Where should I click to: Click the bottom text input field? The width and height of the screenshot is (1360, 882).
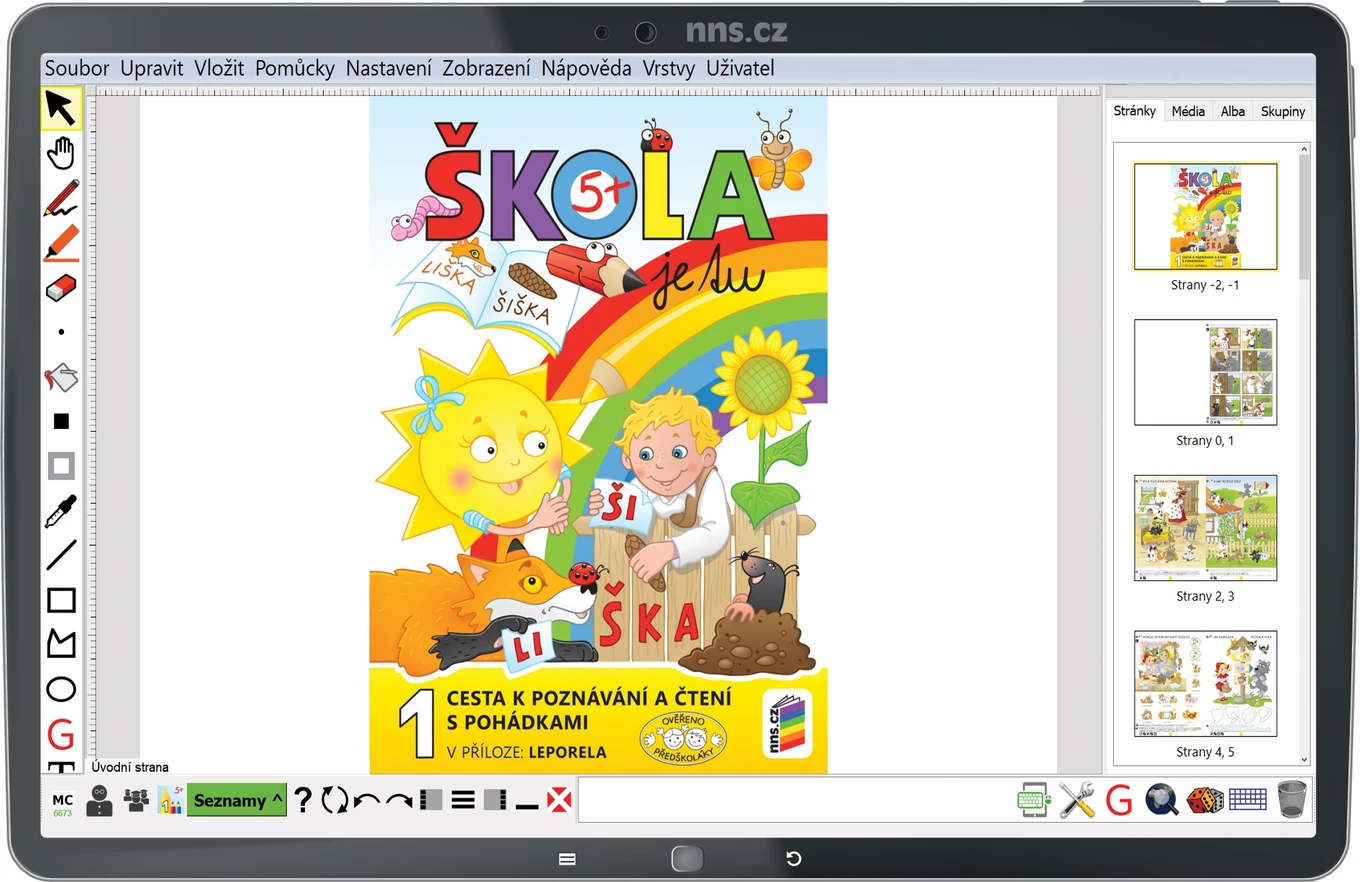tap(794, 800)
